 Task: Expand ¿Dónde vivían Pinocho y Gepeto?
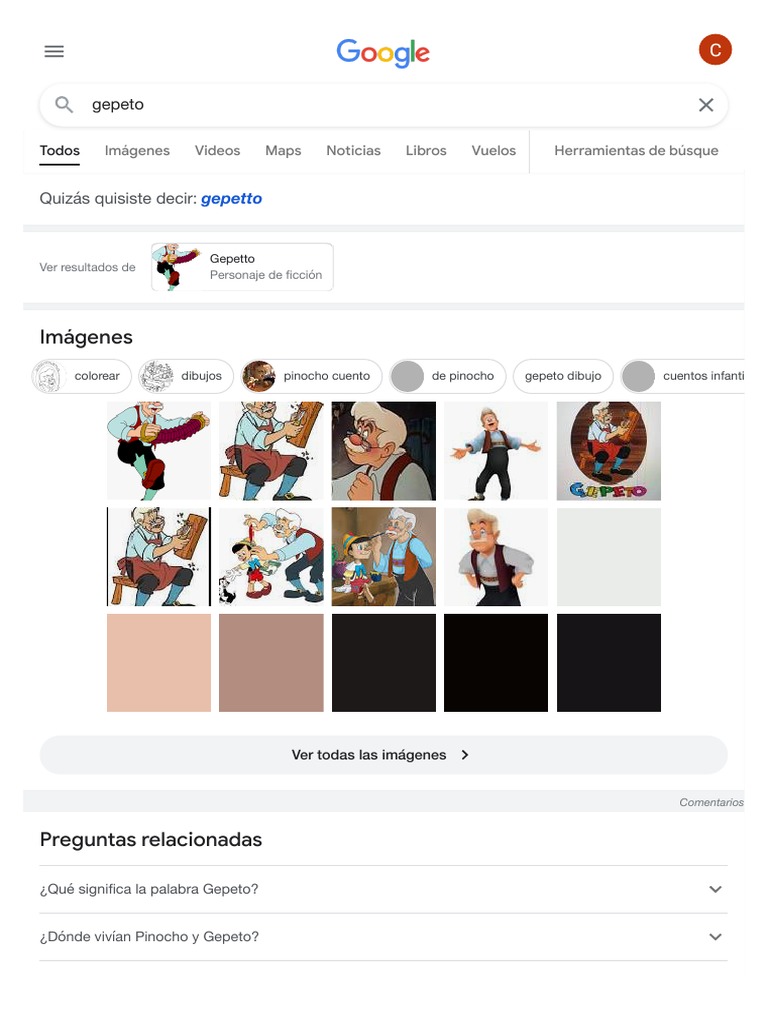tap(383, 937)
